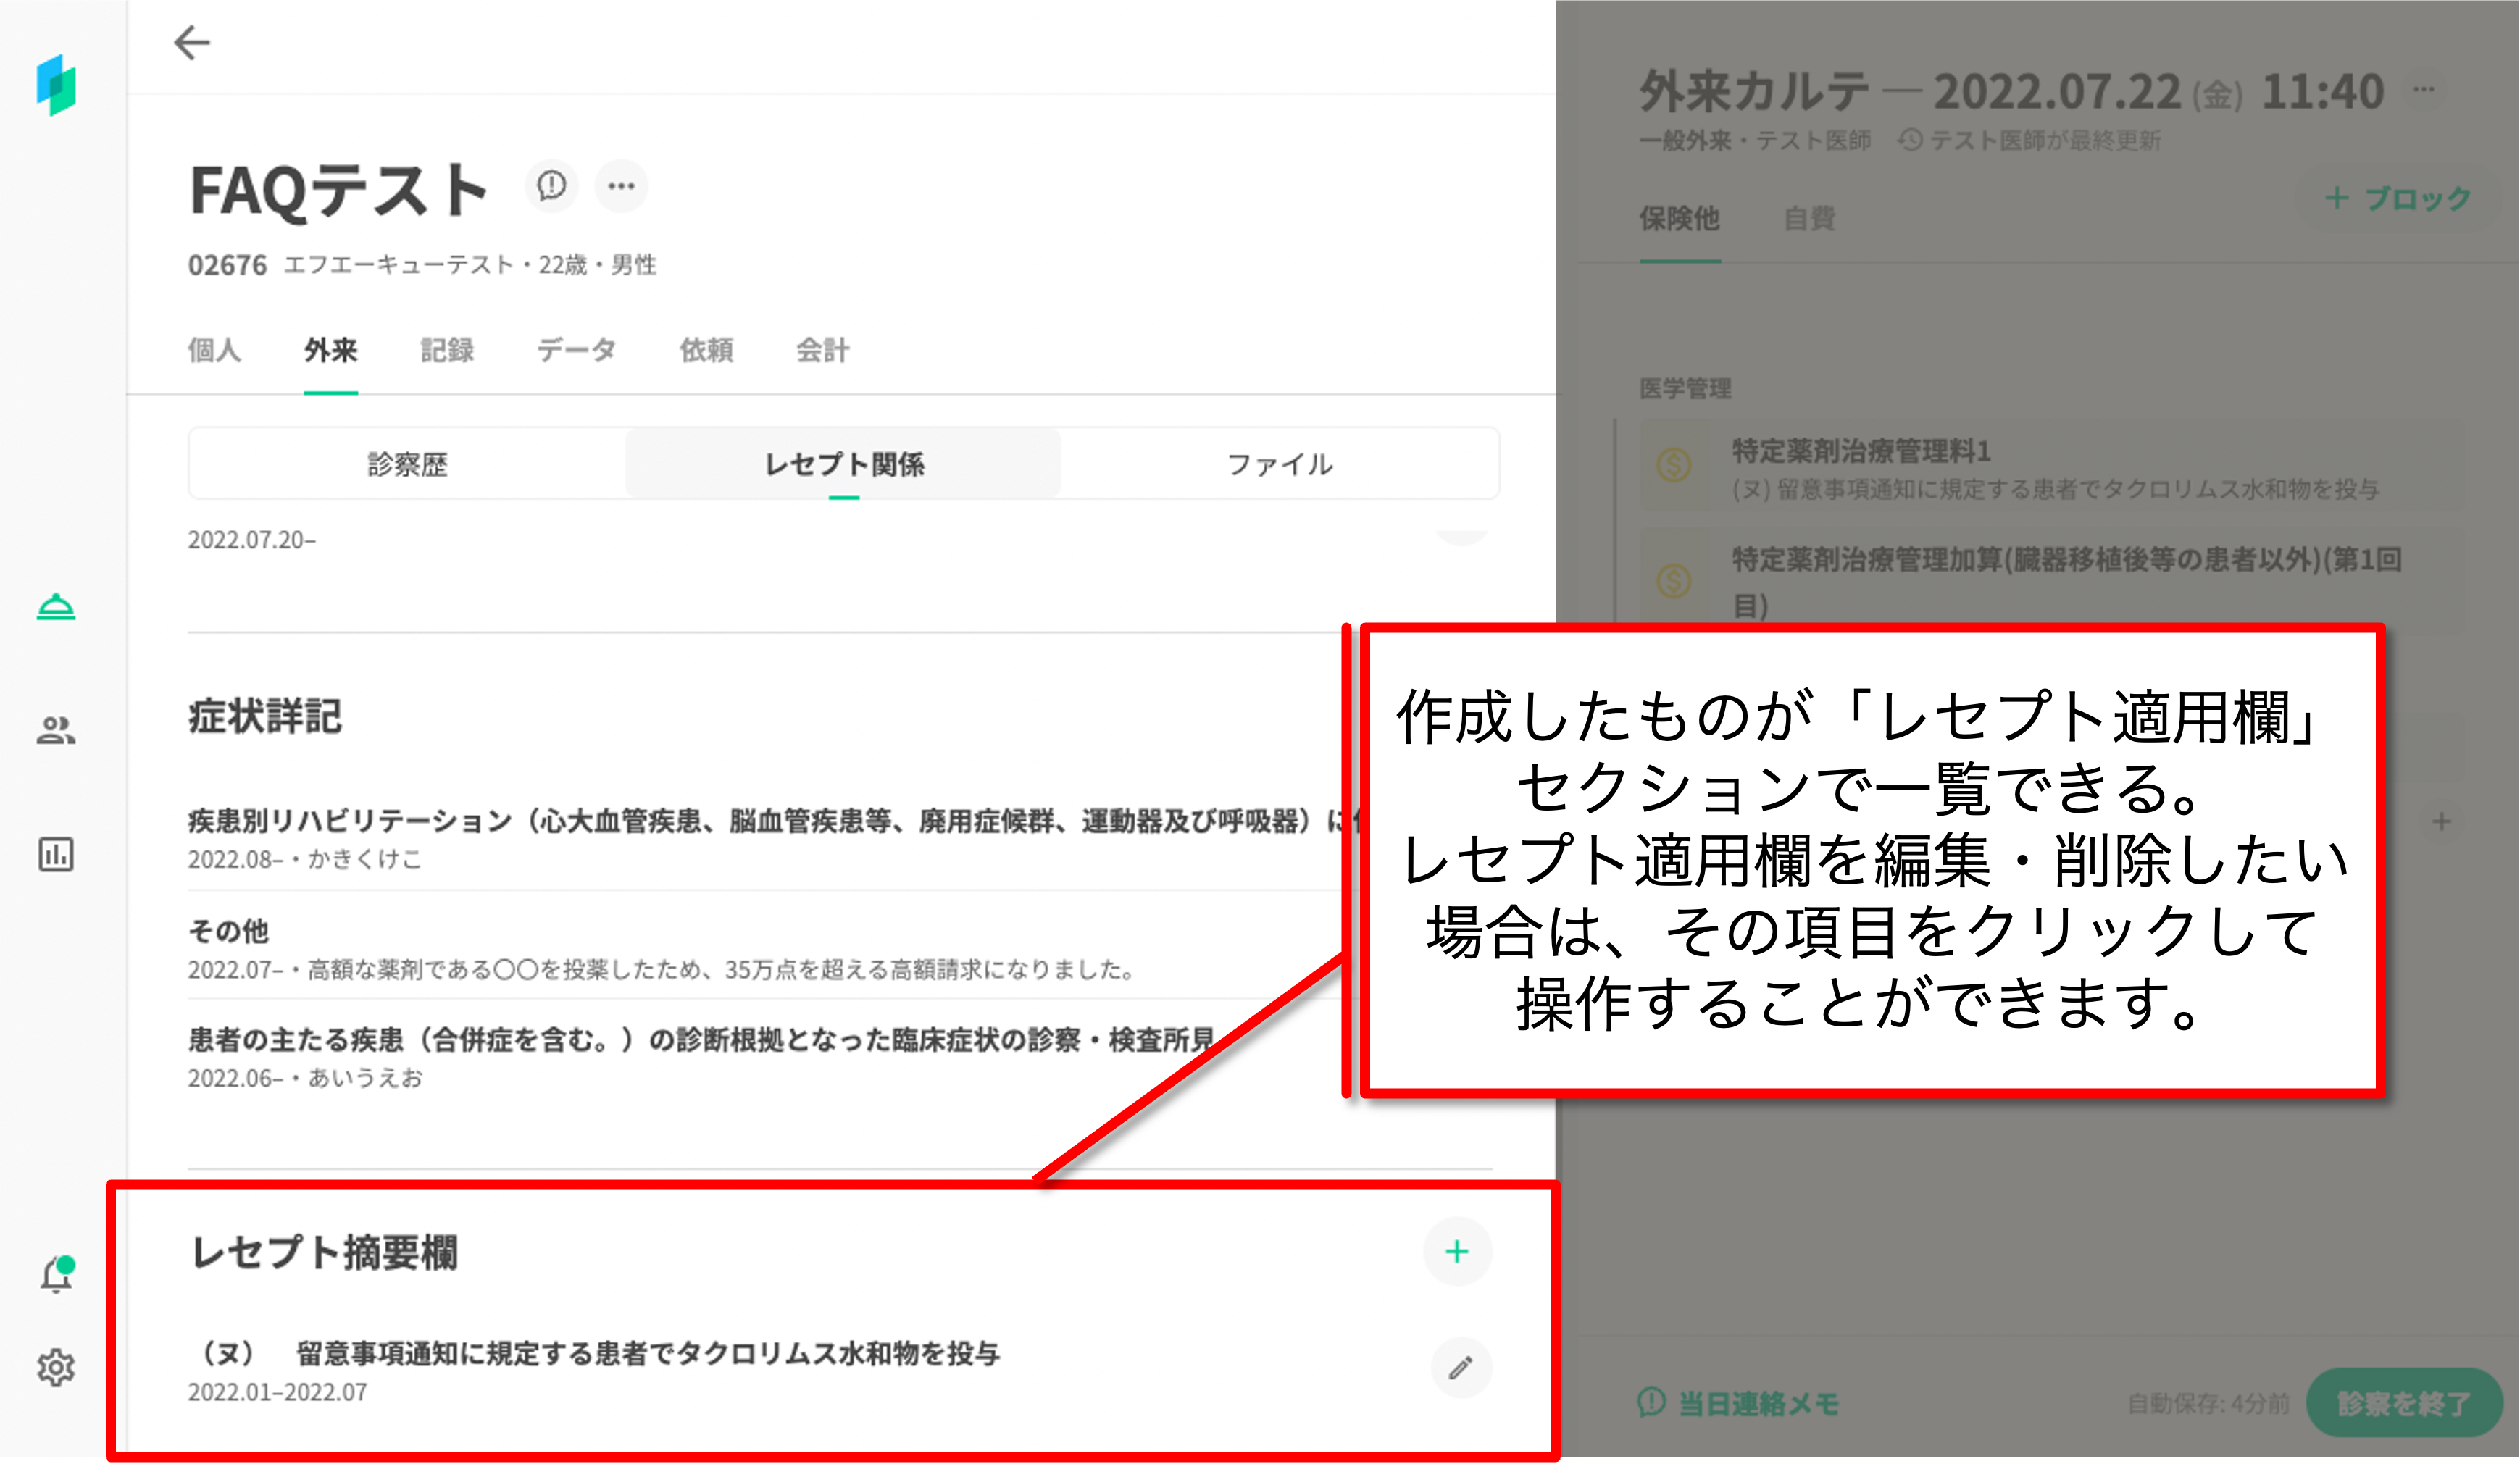
Task: Click the reception bell icon in sidebar
Action: 56,607
